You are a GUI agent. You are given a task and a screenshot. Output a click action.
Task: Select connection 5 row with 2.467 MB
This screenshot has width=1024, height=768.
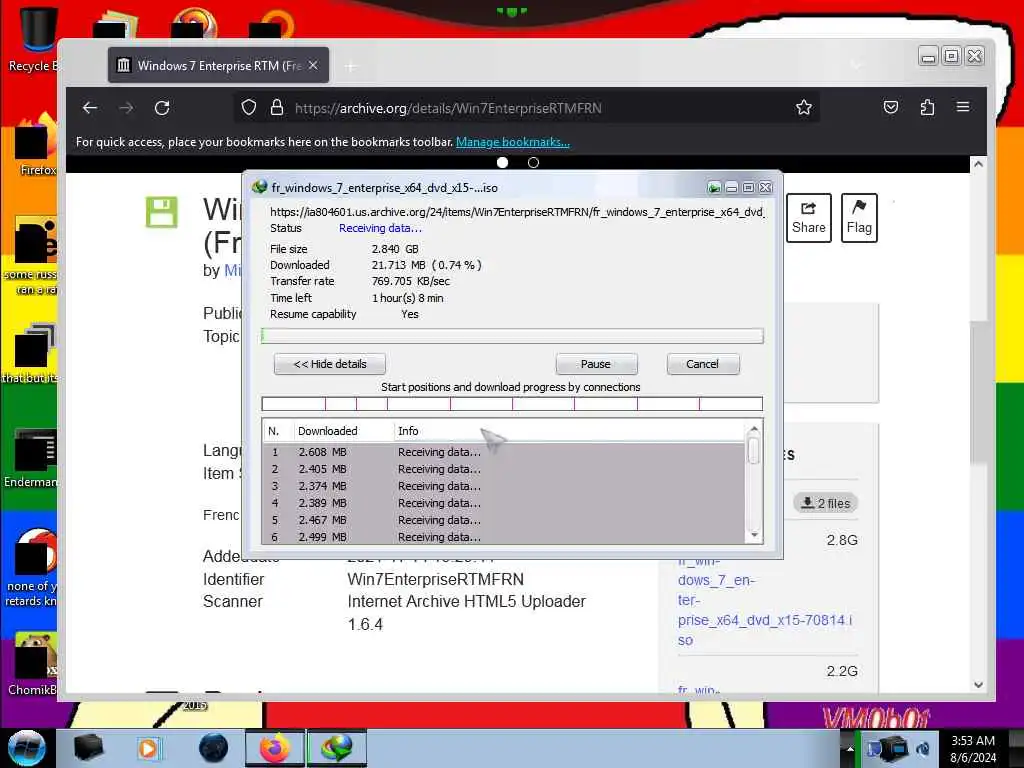coord(504,520)
